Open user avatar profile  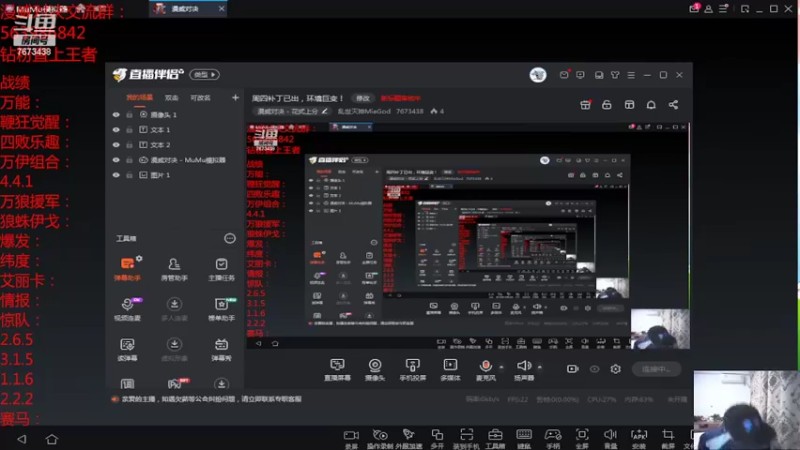click(538, 75)
